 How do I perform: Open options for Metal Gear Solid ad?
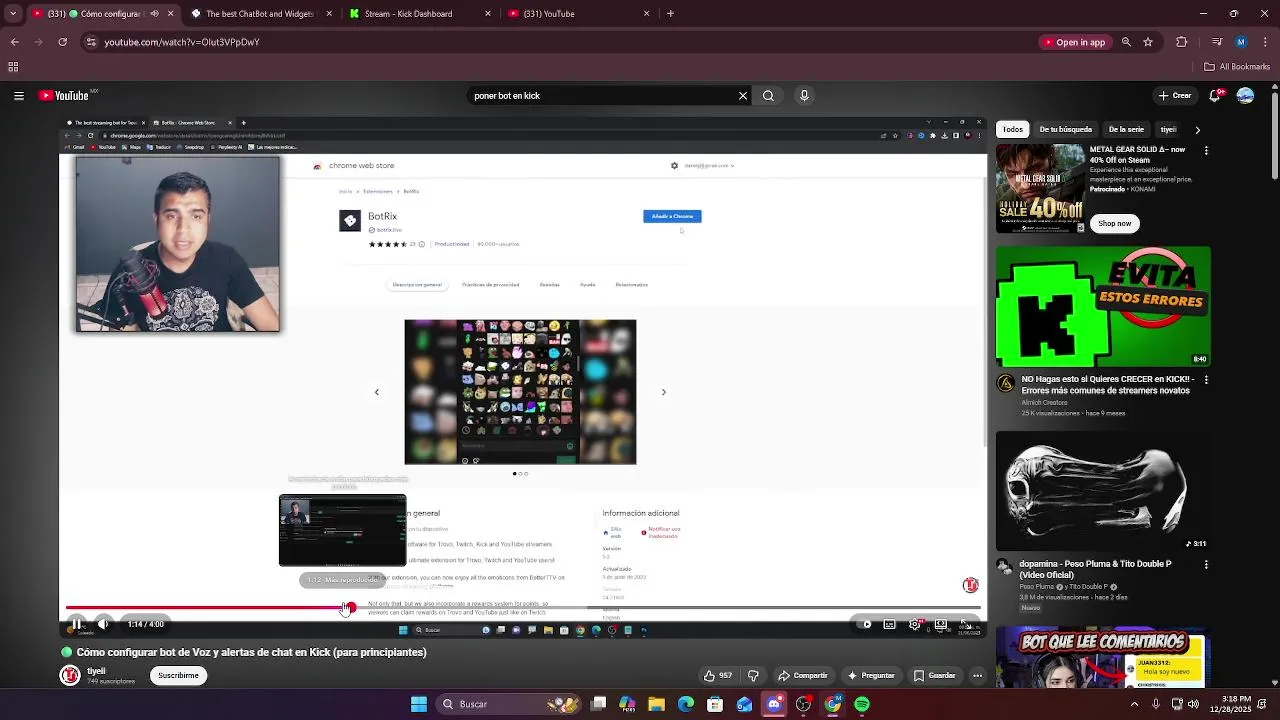(1206, 150)
